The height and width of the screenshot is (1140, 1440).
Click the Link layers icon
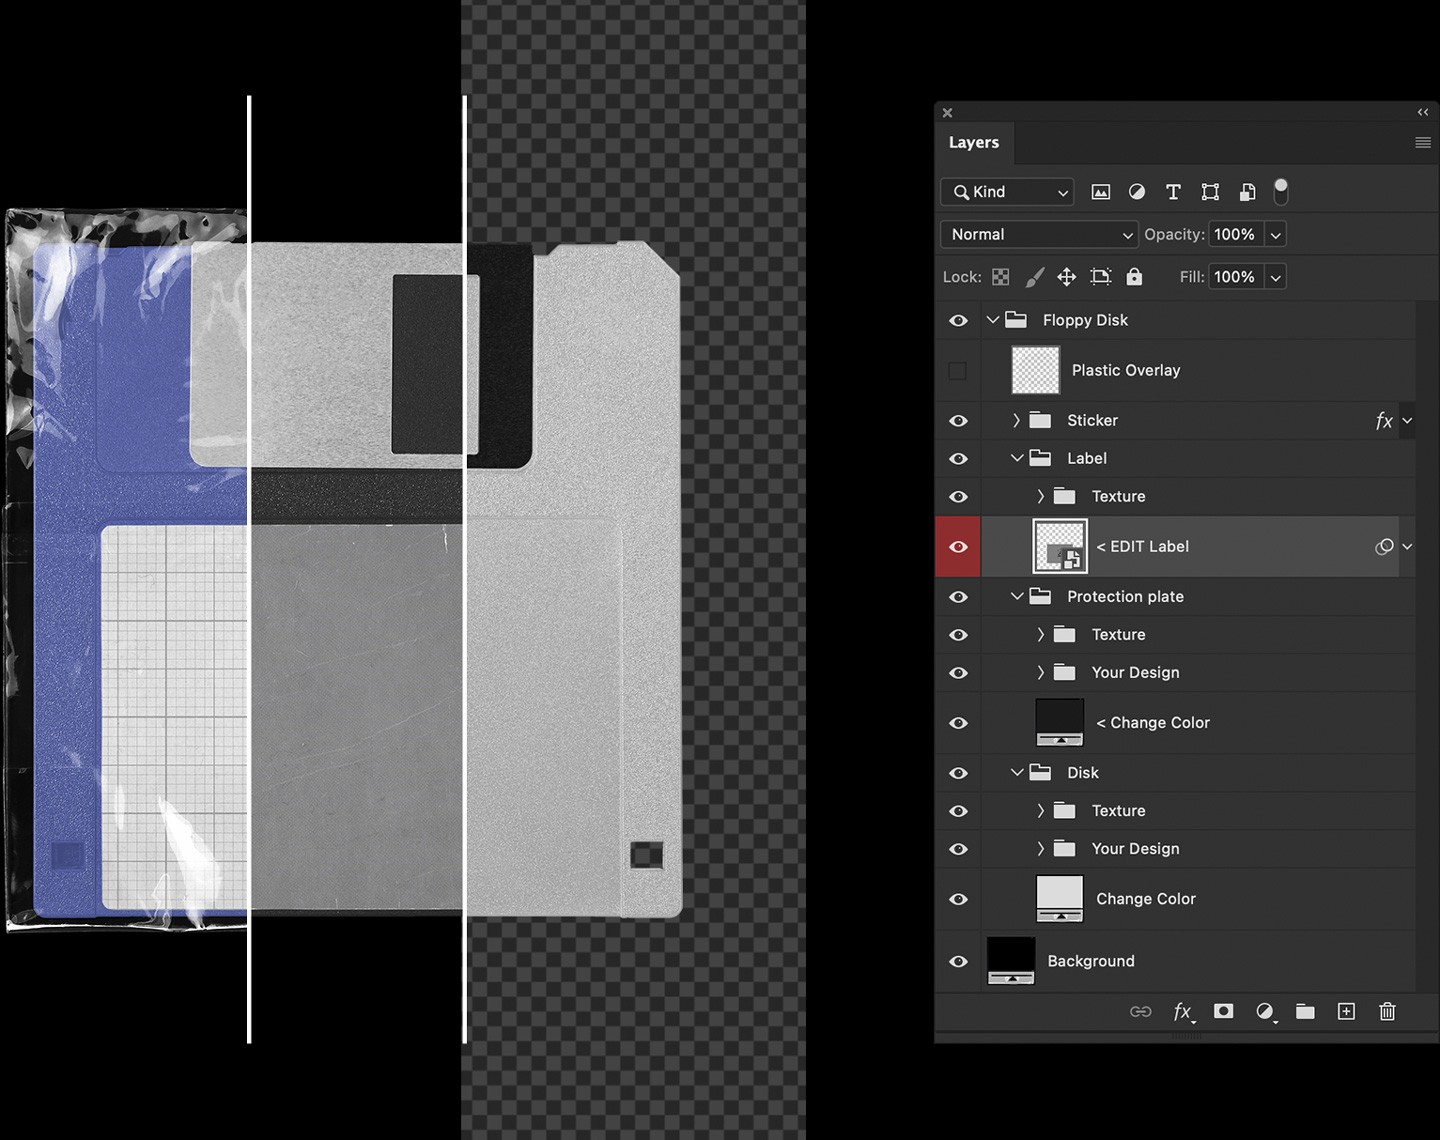(x=1141, y=1011)
